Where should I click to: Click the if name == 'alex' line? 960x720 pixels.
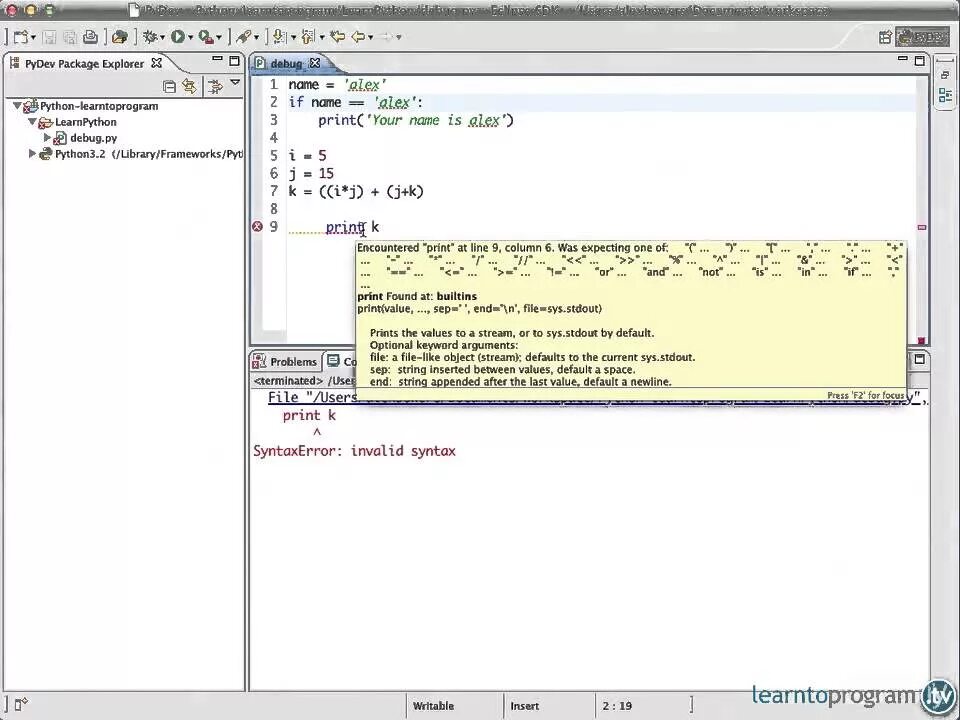[x=356, y=102]
